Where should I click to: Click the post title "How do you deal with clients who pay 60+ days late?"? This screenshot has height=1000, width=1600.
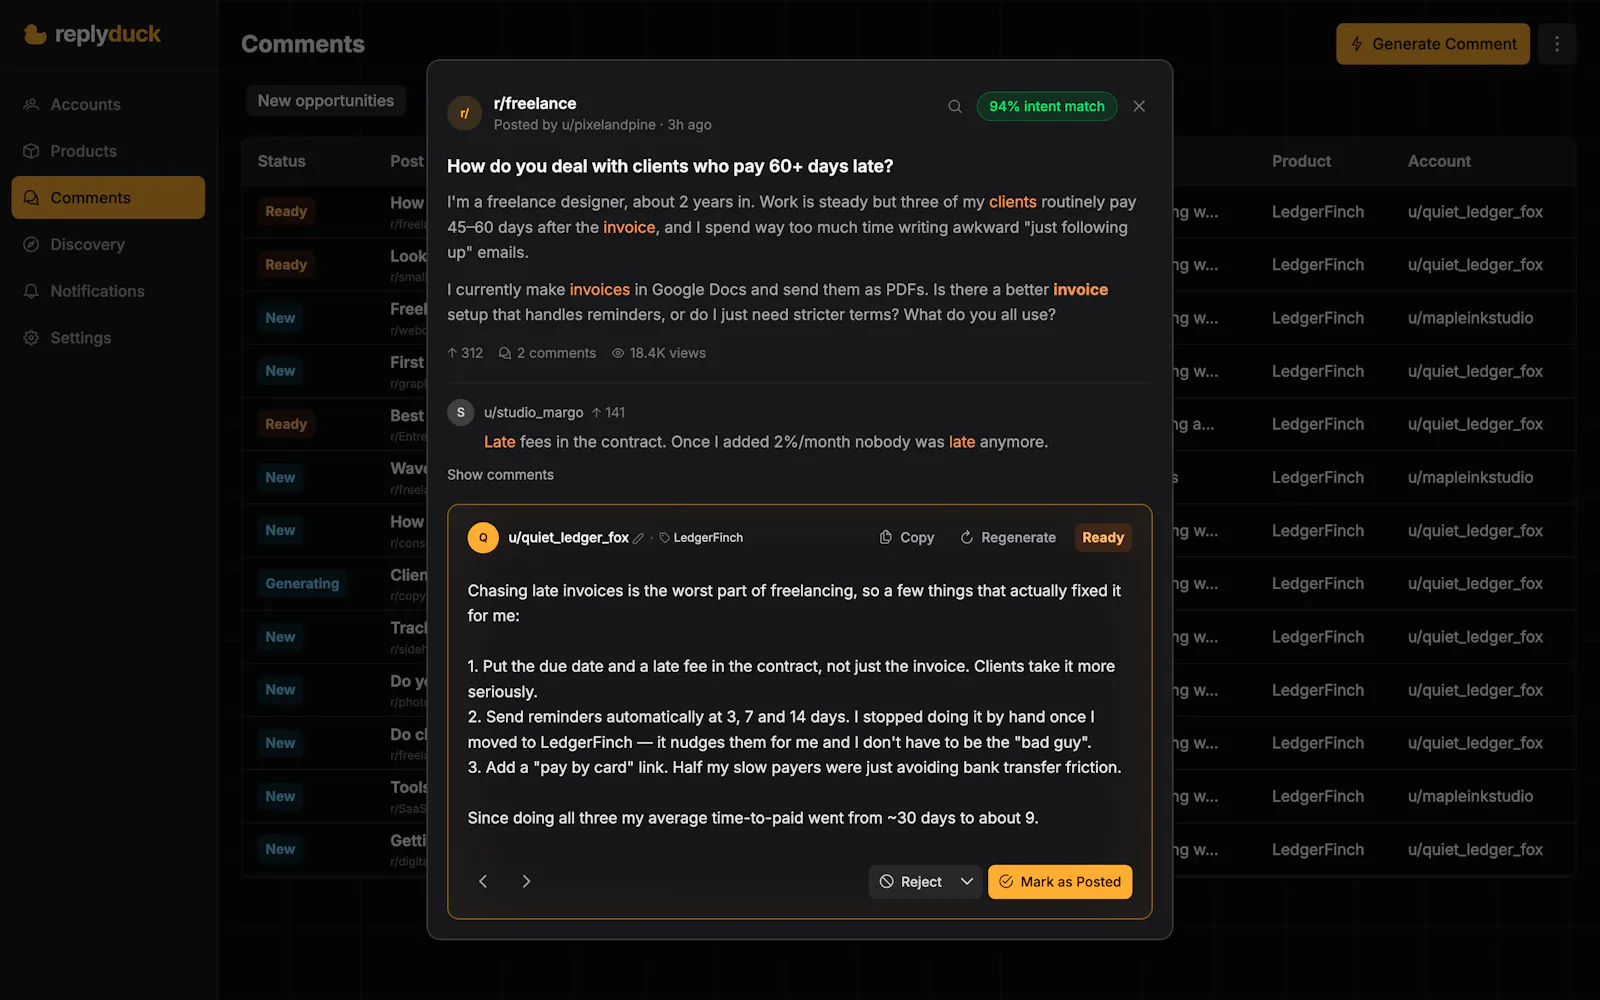(x=670, y=166)
